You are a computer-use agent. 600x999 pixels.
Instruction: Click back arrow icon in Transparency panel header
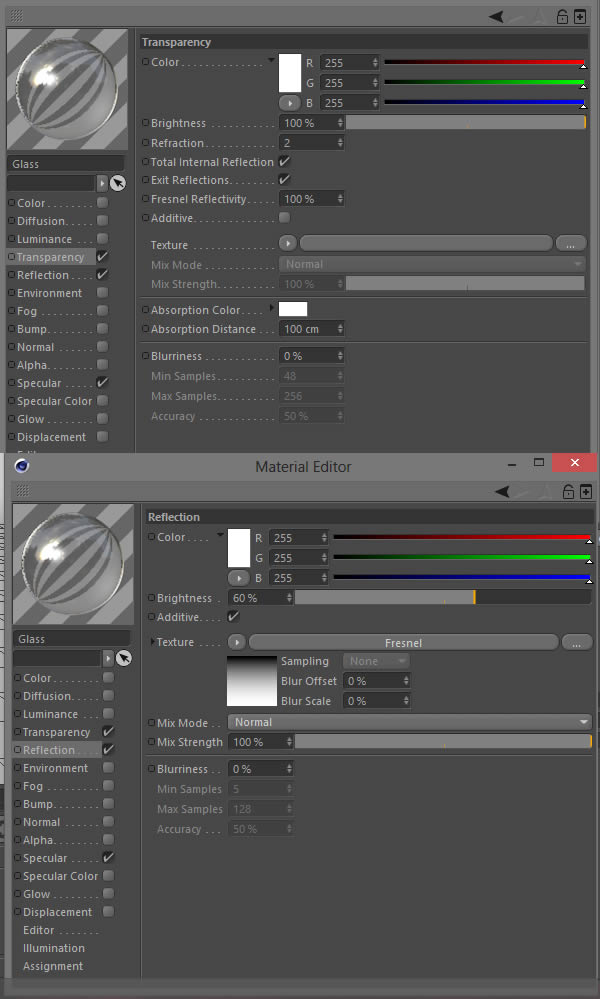point(496,17)
